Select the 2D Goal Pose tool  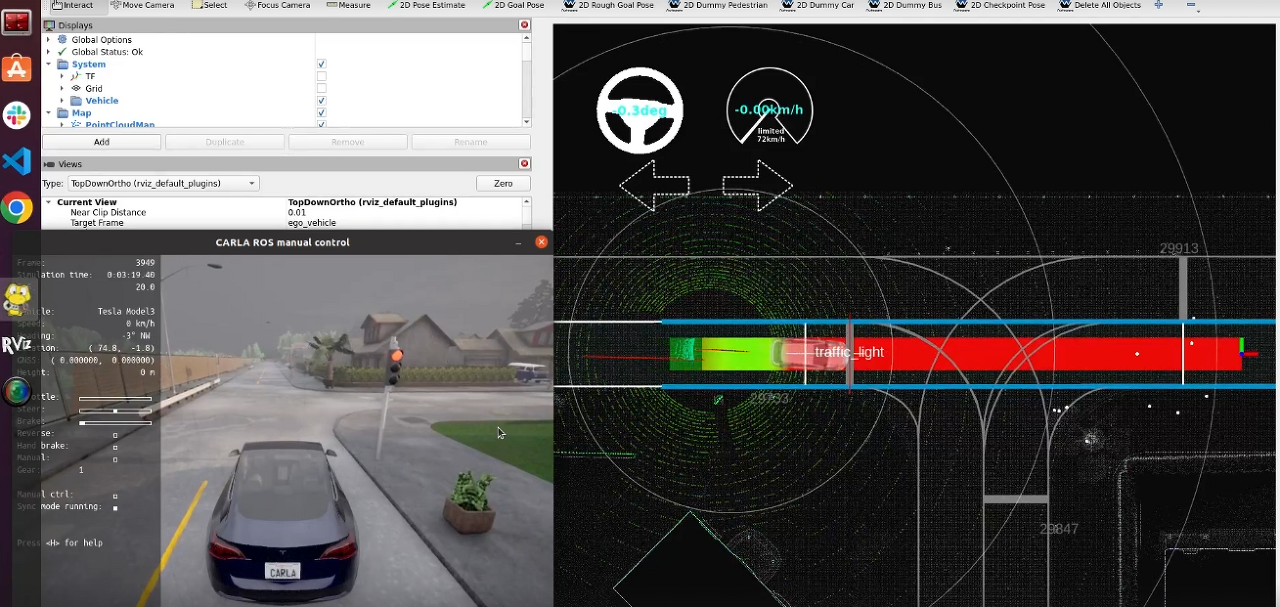click(x=512, y=5)
